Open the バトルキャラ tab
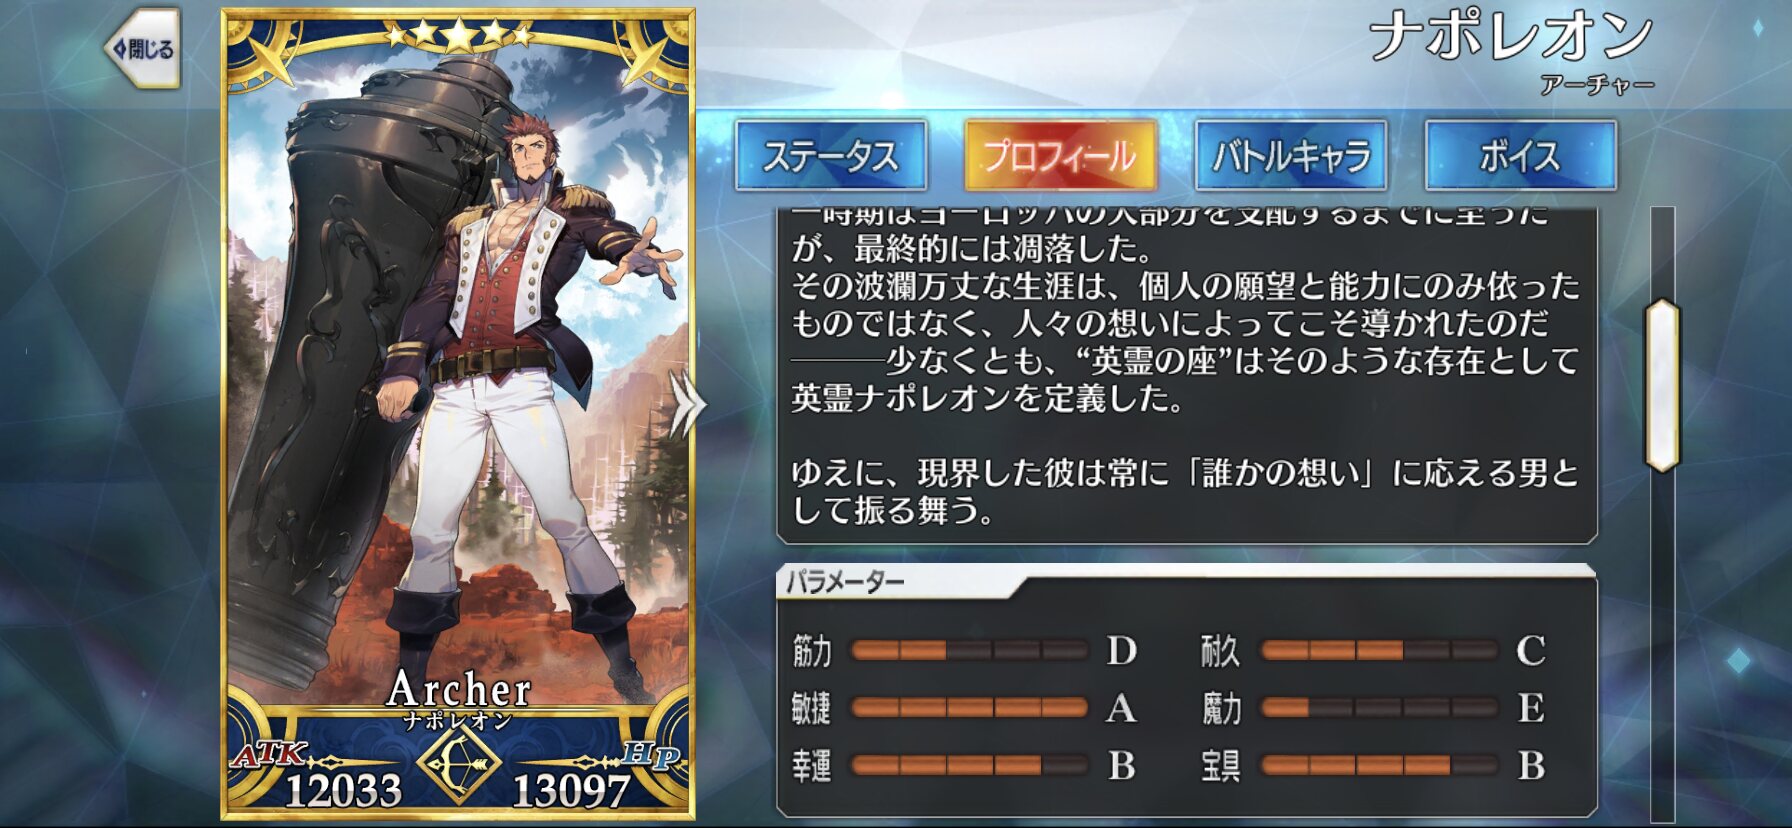 point(1291,156)
